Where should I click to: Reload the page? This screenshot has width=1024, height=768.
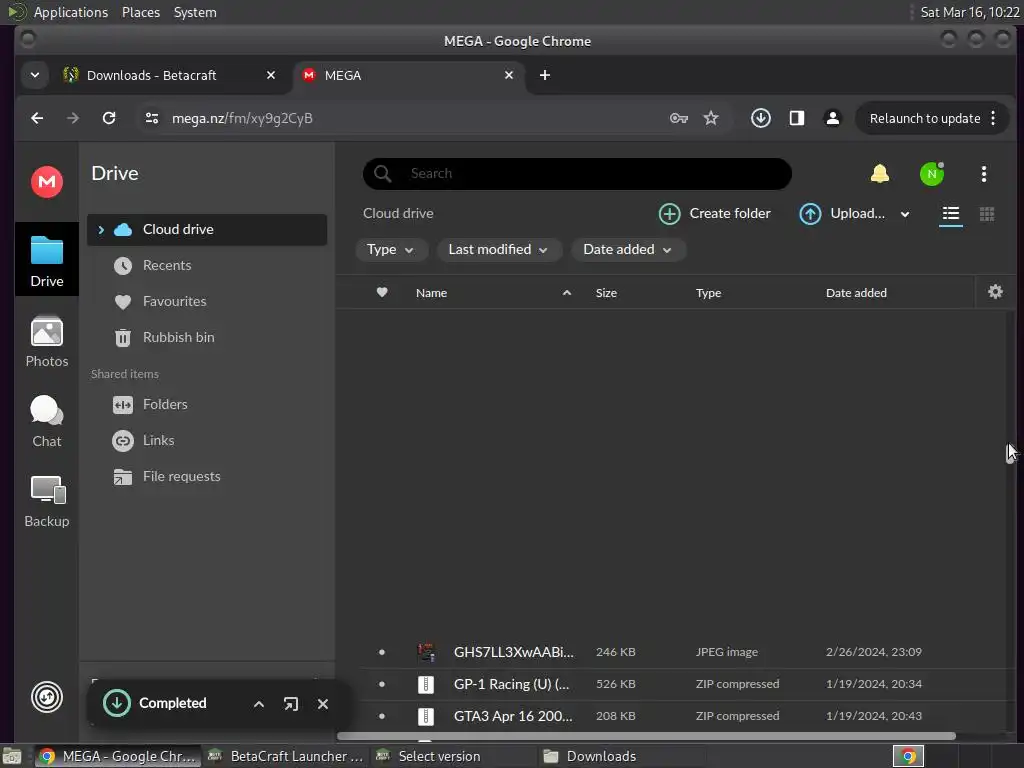[x=109, y=118]
